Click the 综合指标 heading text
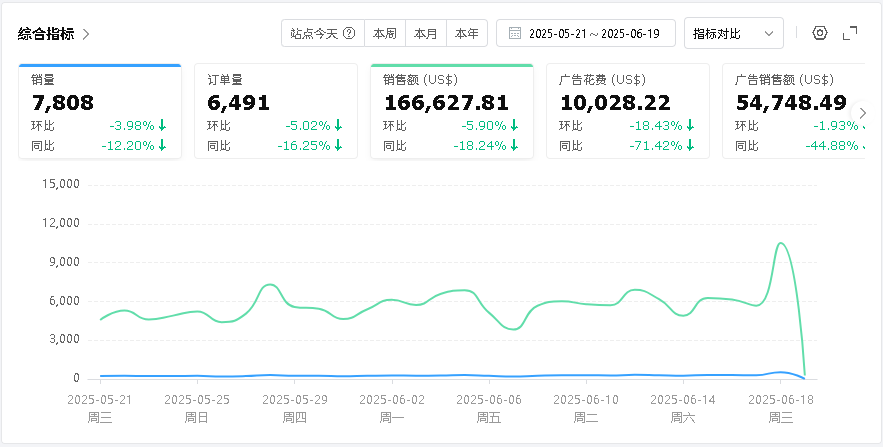The width and height of the screenshot is (883, 447). (46, 34)
